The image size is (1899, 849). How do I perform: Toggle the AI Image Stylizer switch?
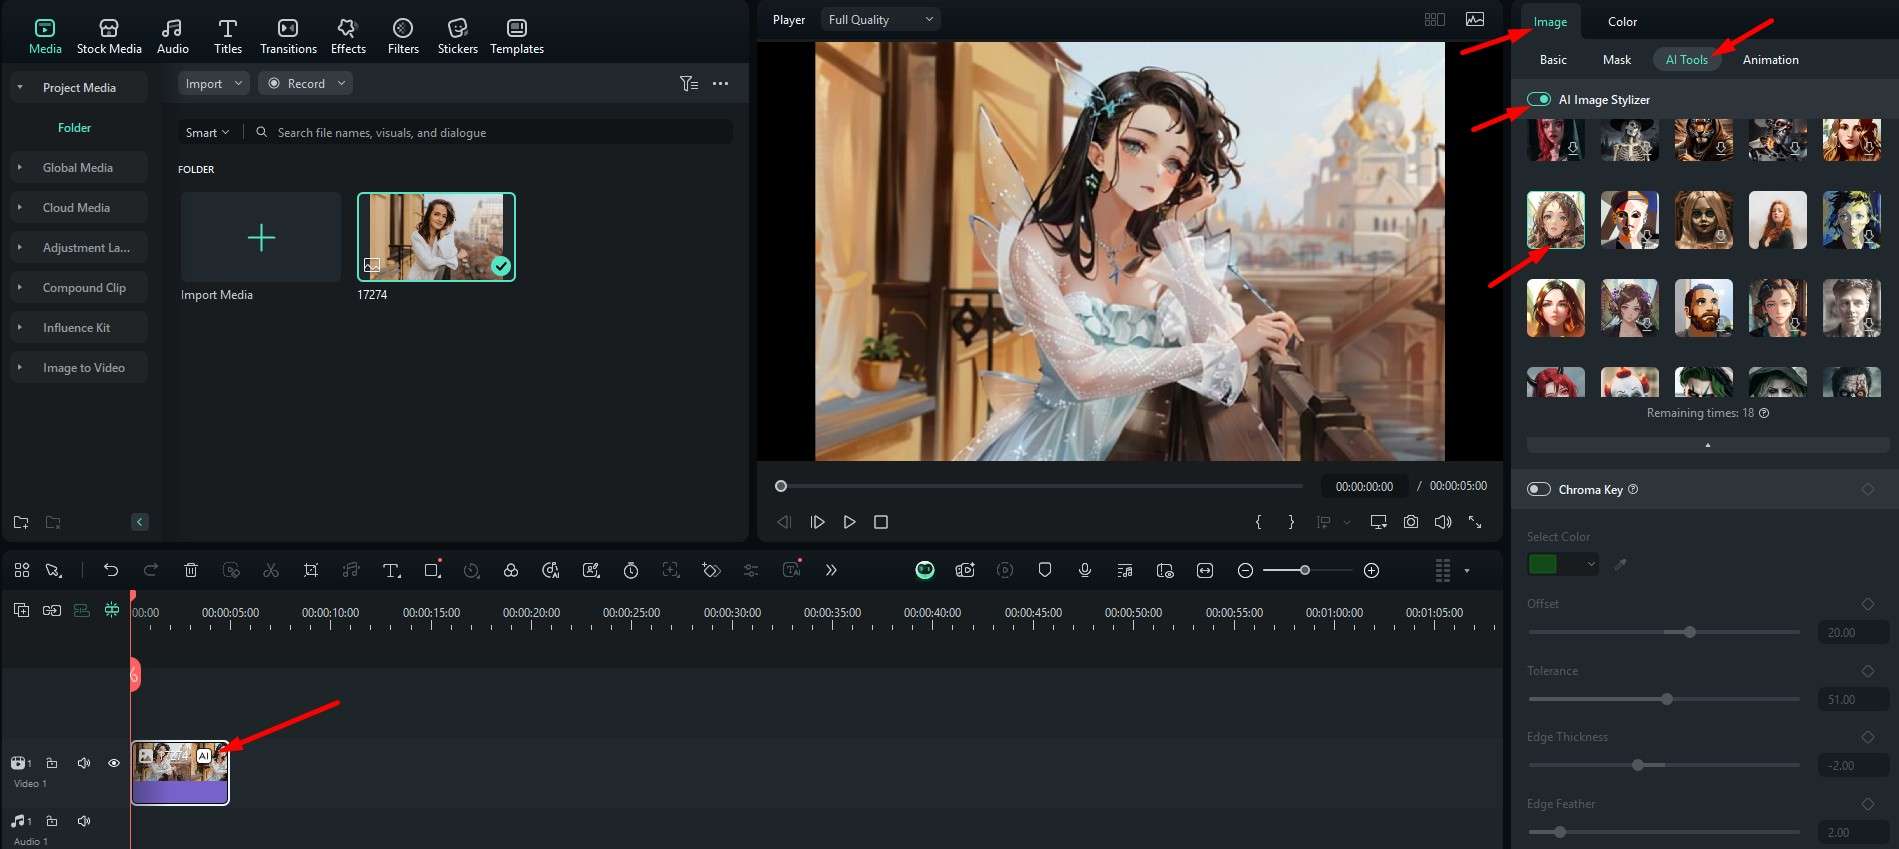tap(1539, 99)
